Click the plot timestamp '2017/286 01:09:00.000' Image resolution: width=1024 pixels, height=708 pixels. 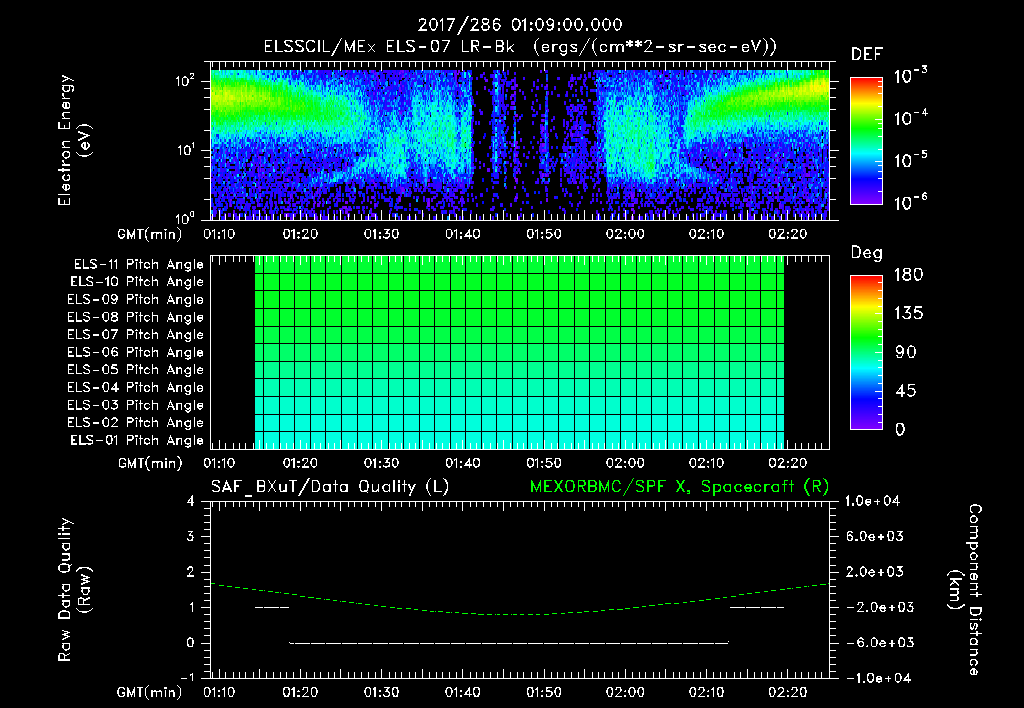tap(520, 25)
